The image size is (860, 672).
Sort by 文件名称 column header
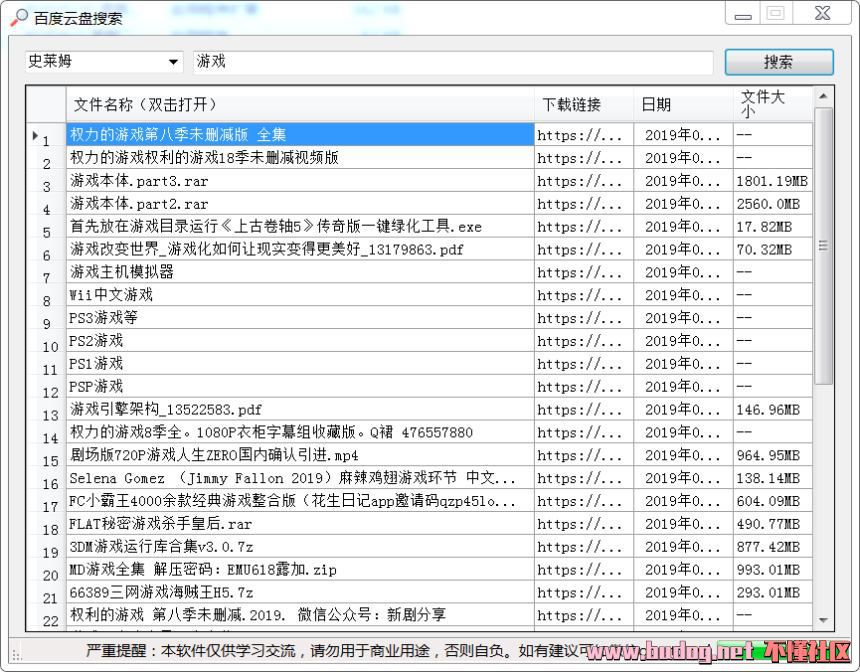click(300, 104)
